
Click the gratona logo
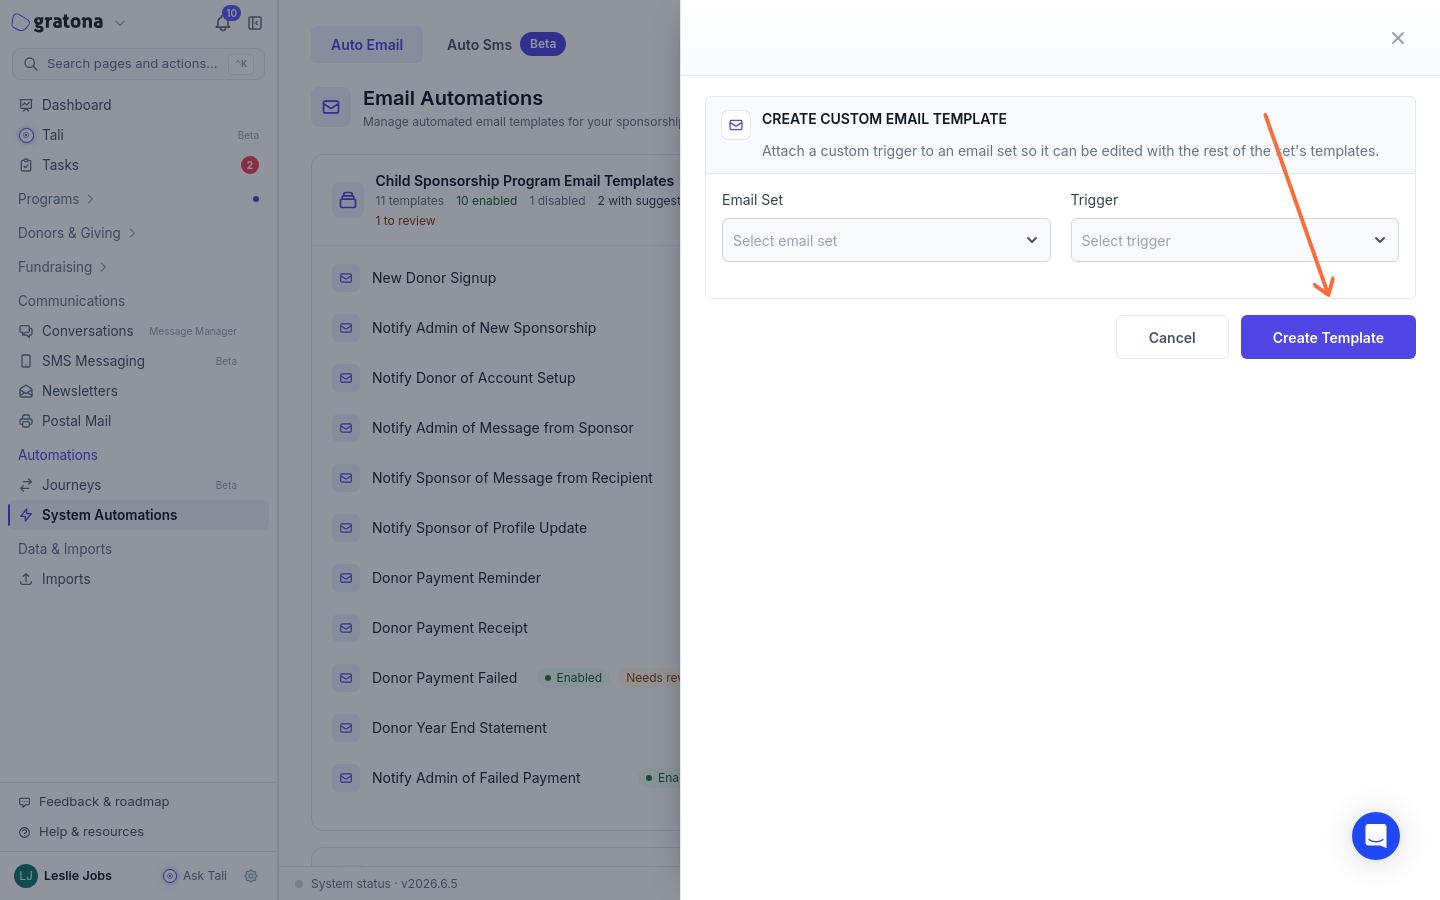(58, 22)
